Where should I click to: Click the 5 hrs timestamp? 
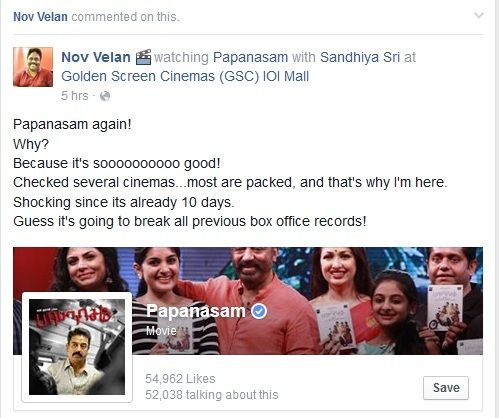click(x=75, y=96)
